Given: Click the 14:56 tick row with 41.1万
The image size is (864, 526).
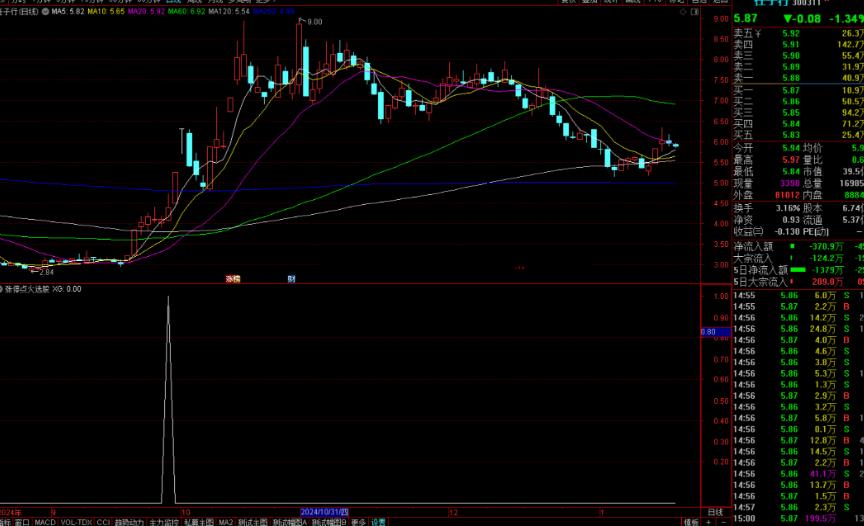Looking at the screenshot, I should (x=798, y=474).
